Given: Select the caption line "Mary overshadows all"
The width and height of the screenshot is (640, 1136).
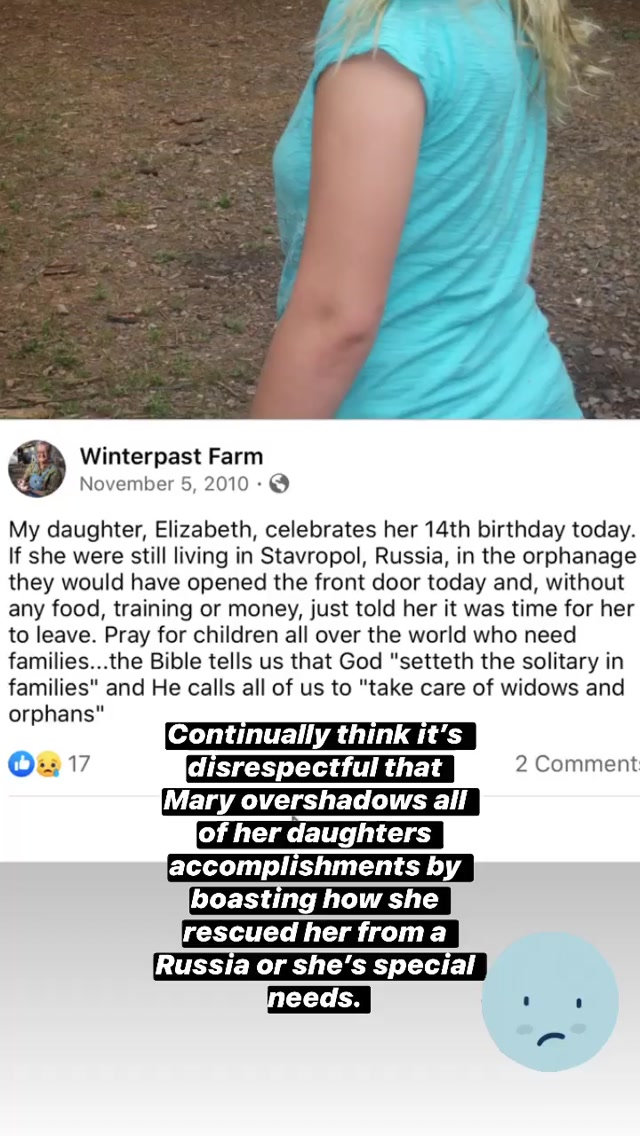Looking at the screenshot, I should point(320,801).
